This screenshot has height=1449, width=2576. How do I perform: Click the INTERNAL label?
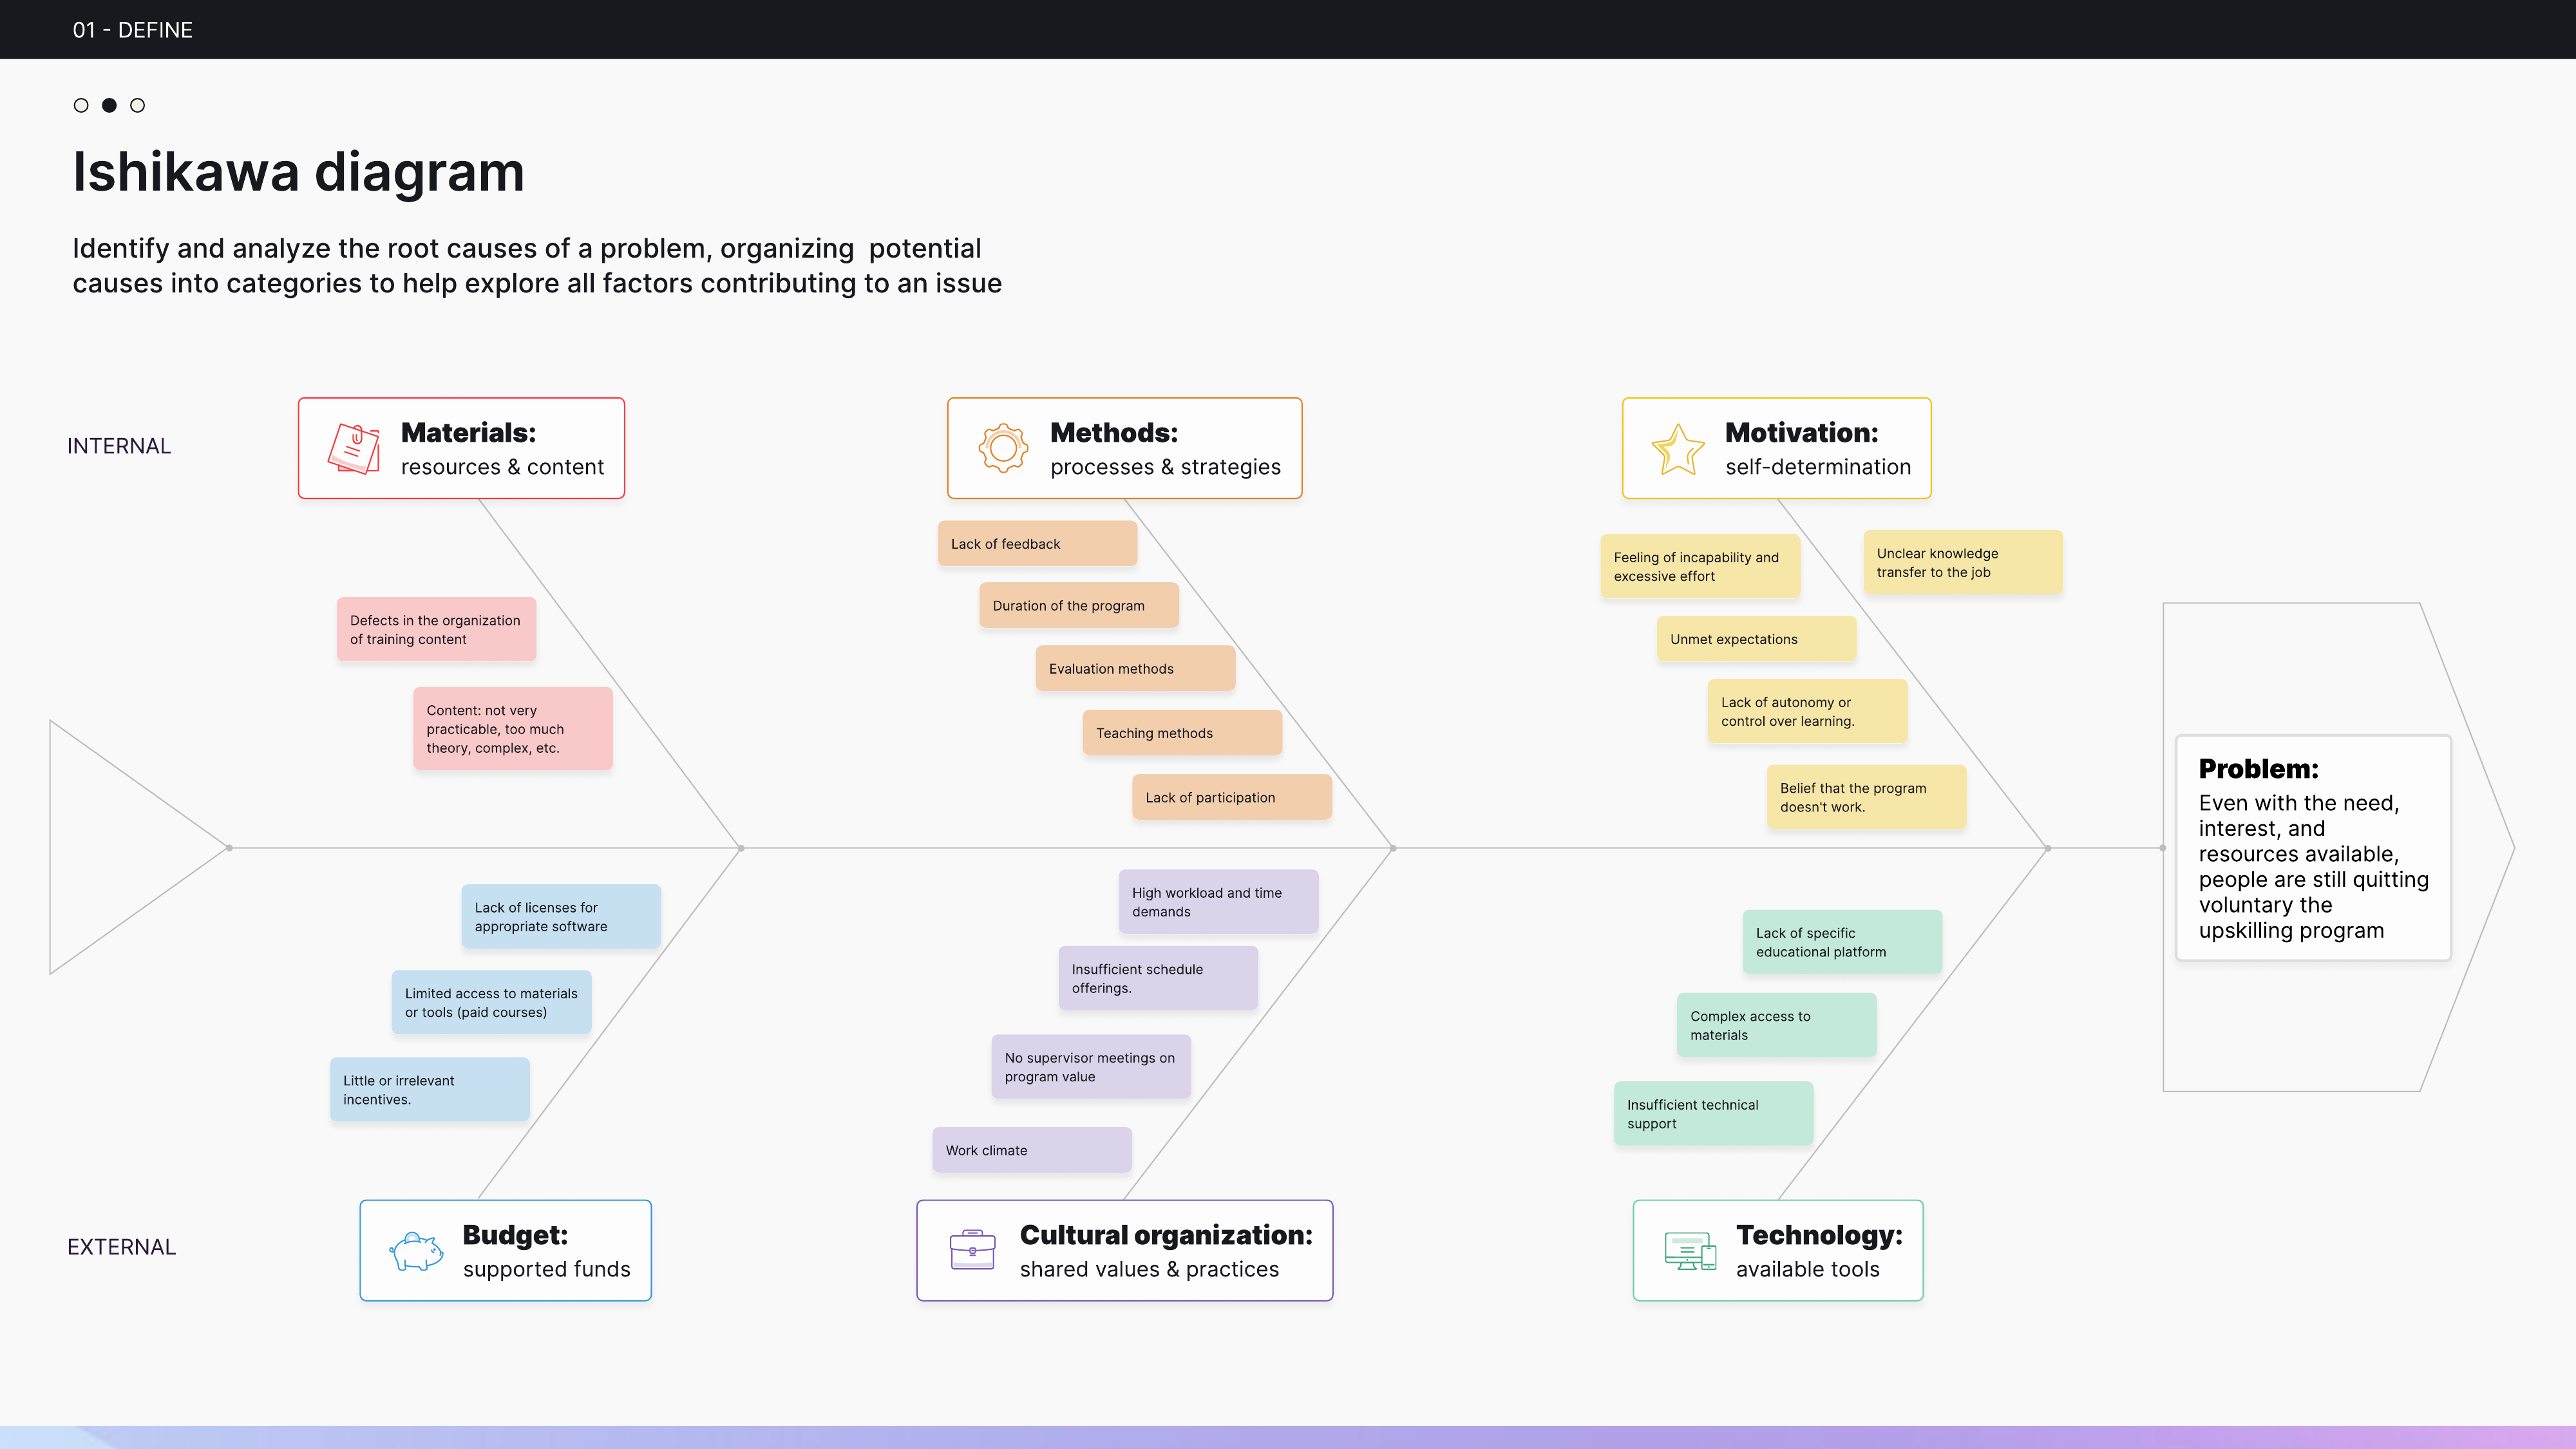(119, 446)
